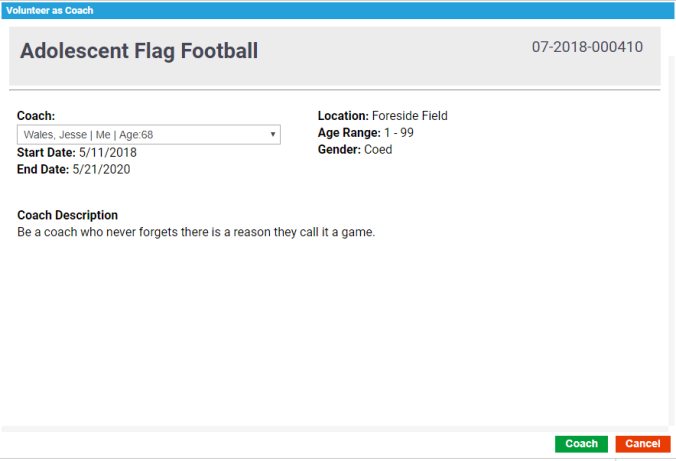Select the activity number 07-2018-000410

coord(587,47)
